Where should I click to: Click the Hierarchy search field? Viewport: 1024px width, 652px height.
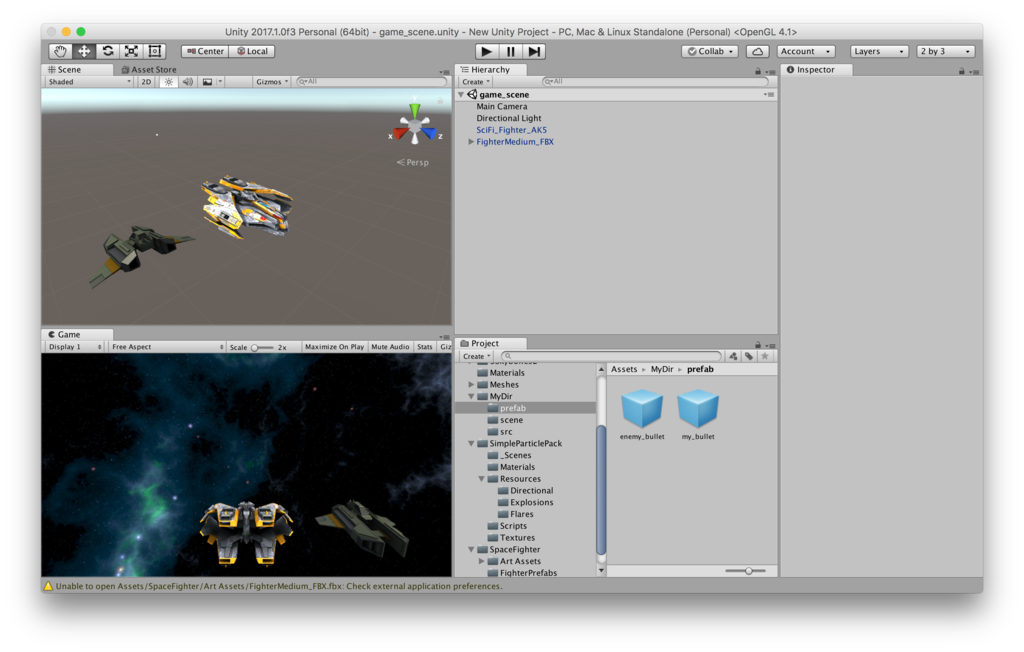coord(655,82)
